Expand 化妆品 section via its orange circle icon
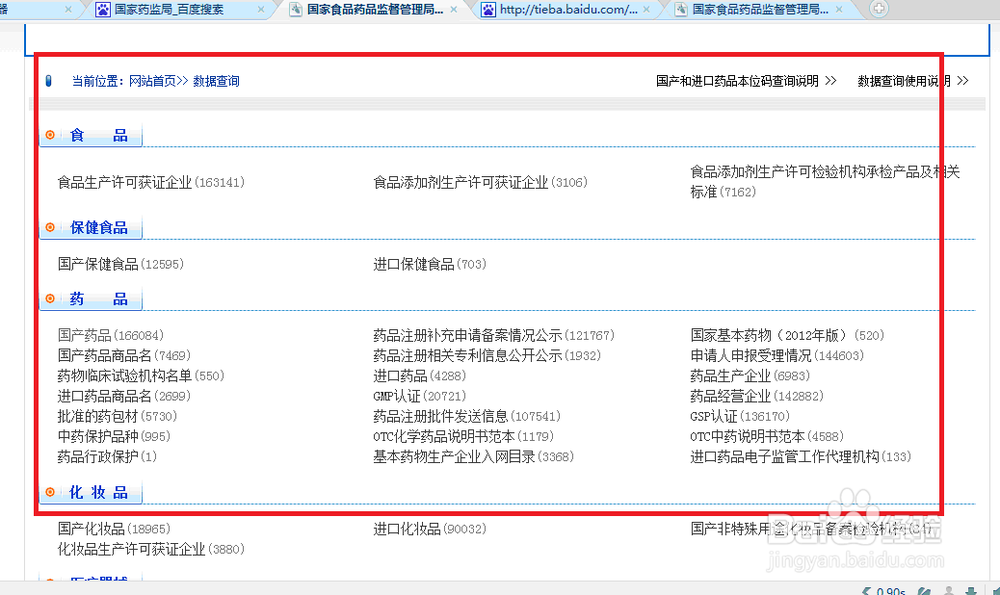The height and width of the screenshot is (595, 1000). coord(49,492)
